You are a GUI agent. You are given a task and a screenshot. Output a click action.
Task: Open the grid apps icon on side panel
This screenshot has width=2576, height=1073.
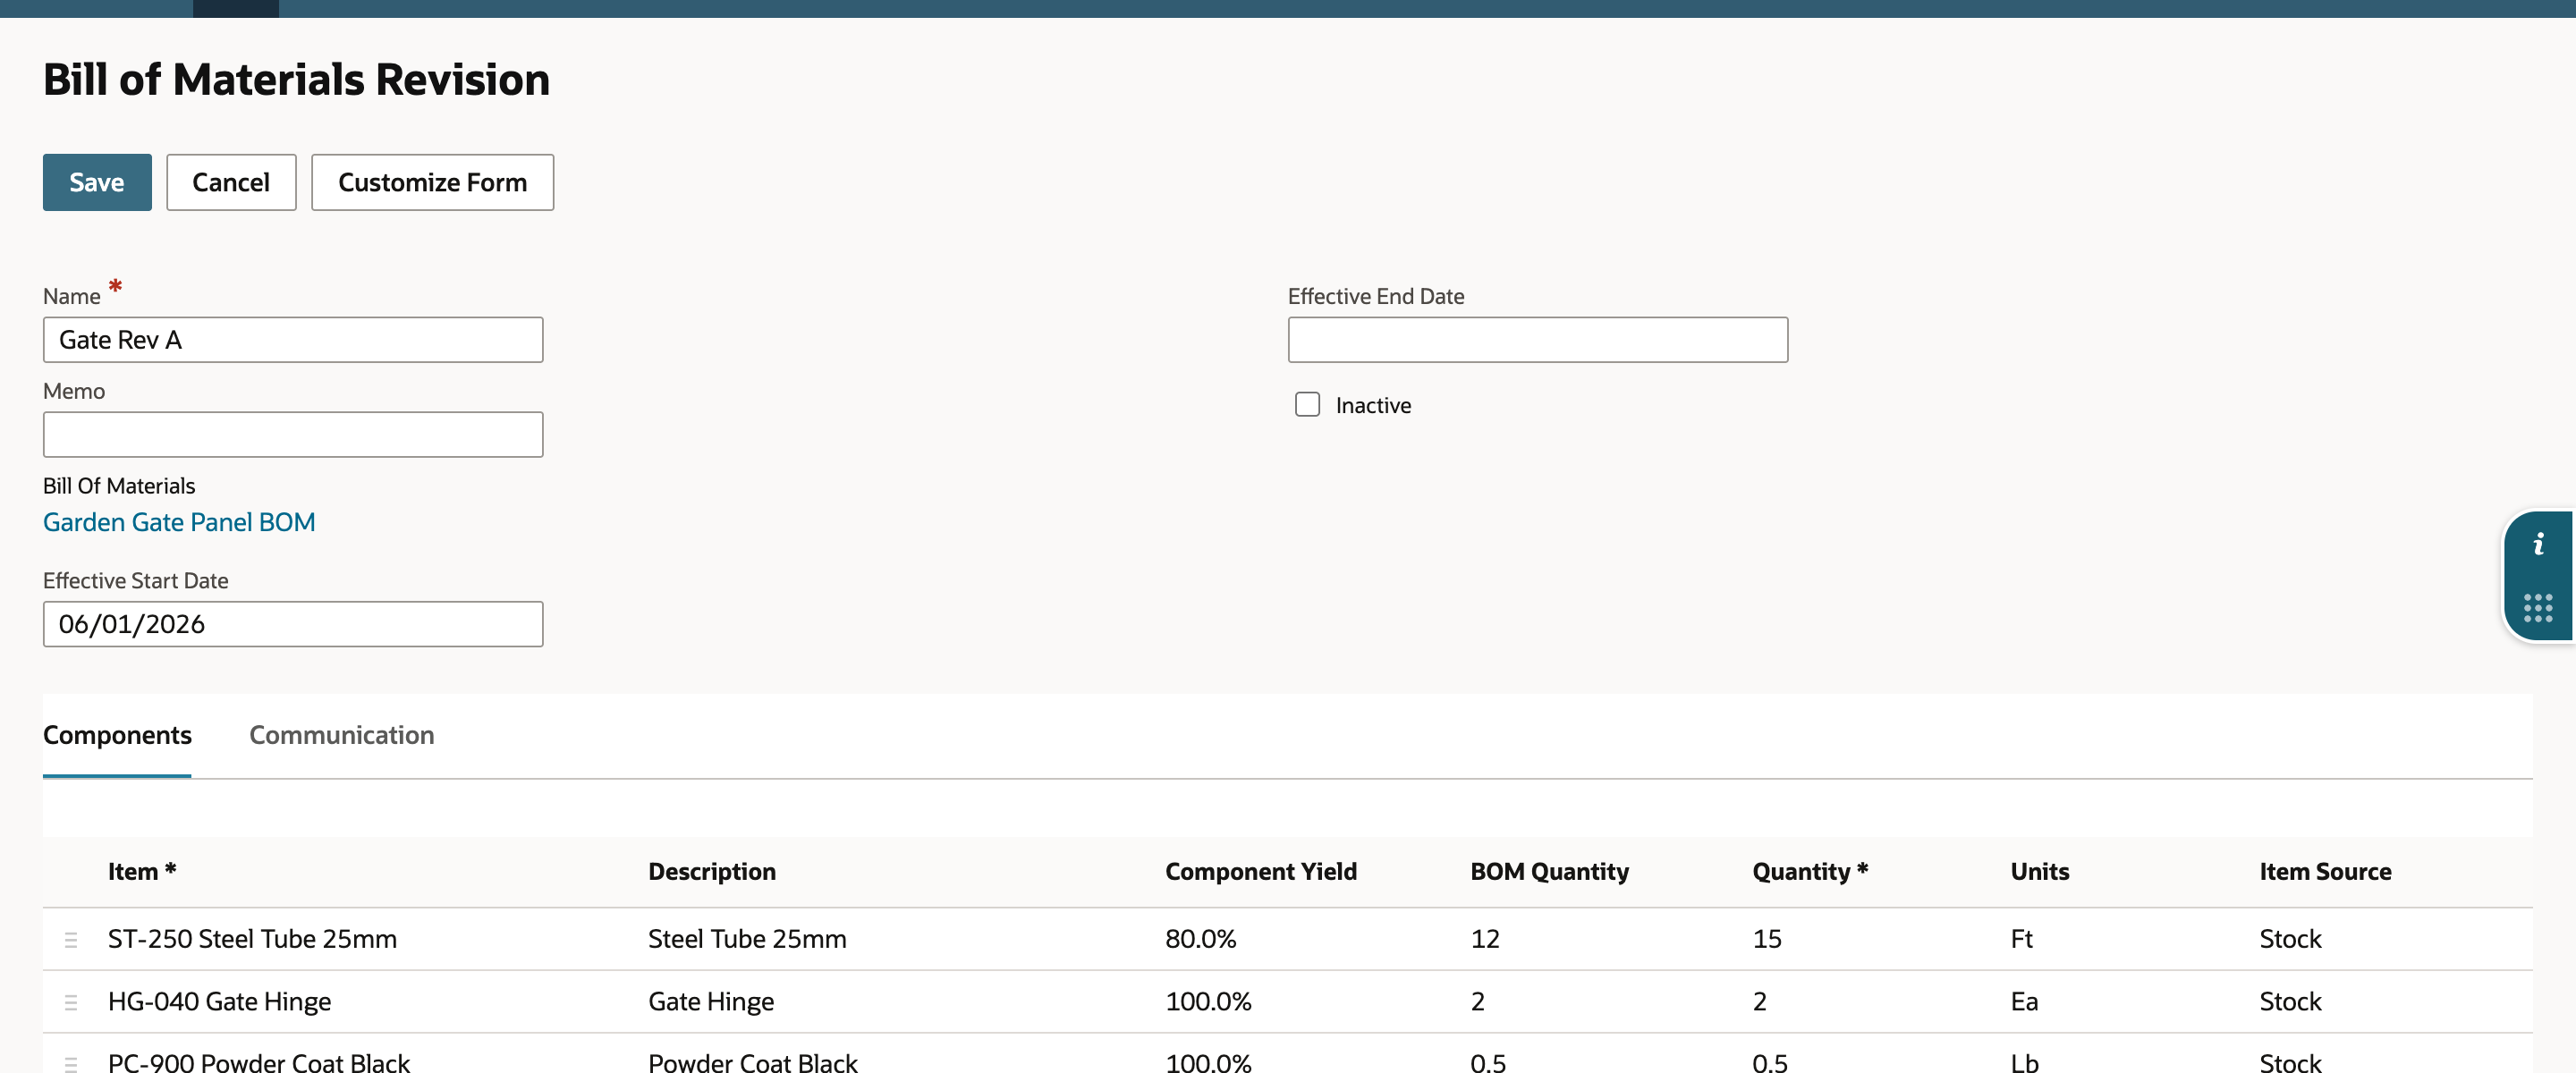click(x=2538, y=608)
